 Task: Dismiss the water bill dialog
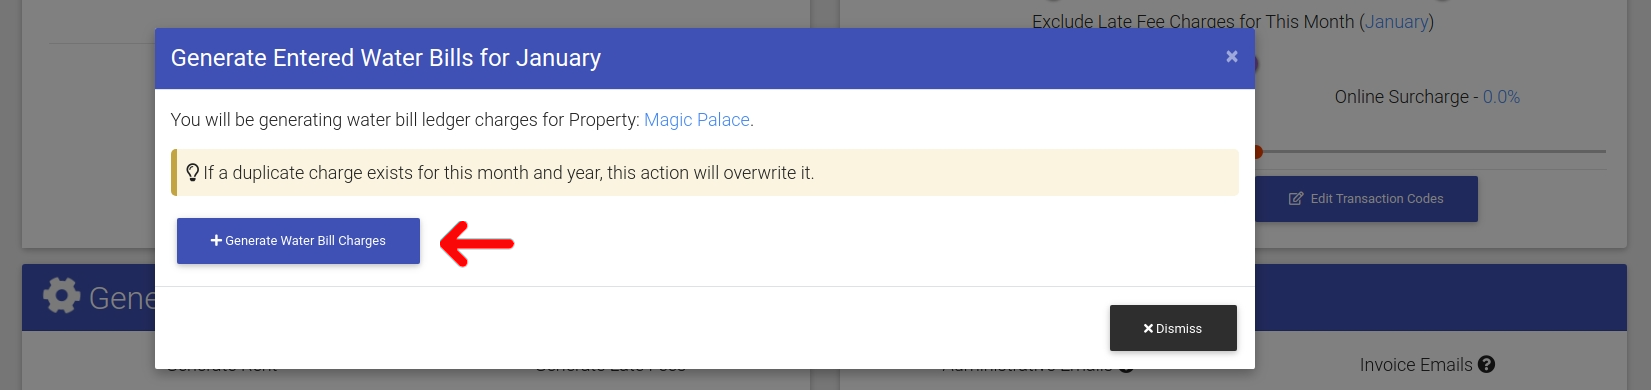[1173, 328]
